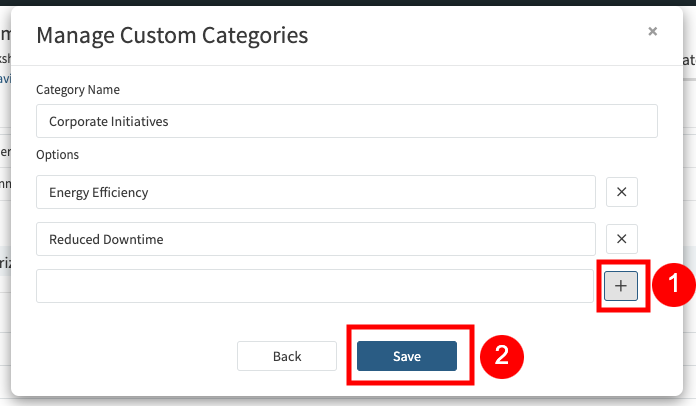Click the Category Name label
The image size is (696, 406).
point(78,89)
